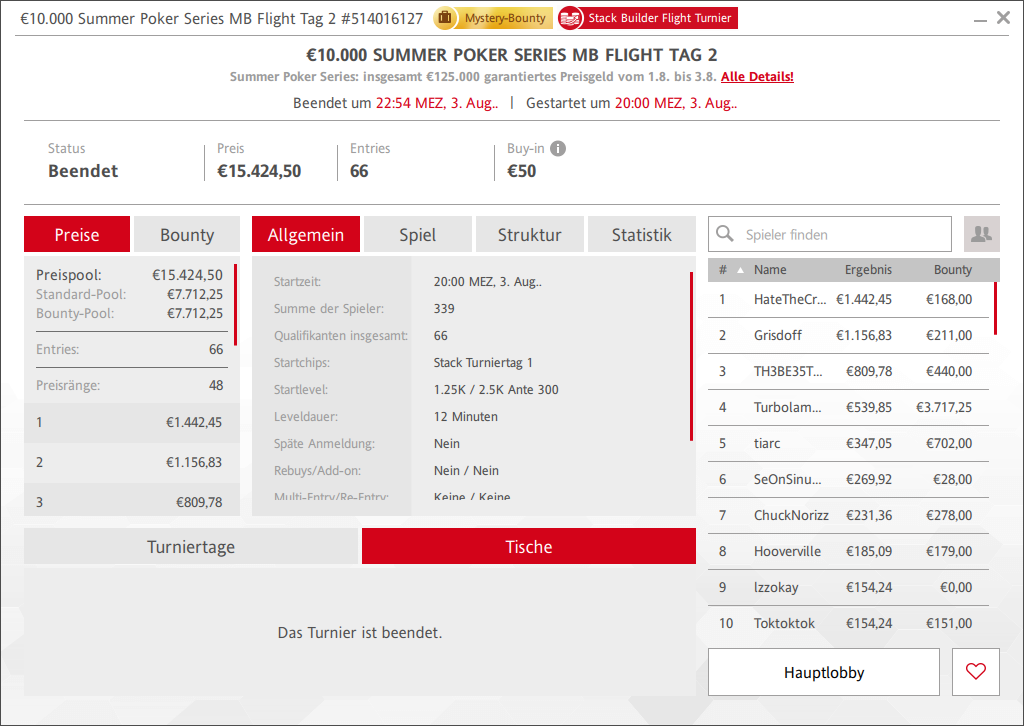
Task: Type in the Spieler finden search field
Action: (840, 235)
